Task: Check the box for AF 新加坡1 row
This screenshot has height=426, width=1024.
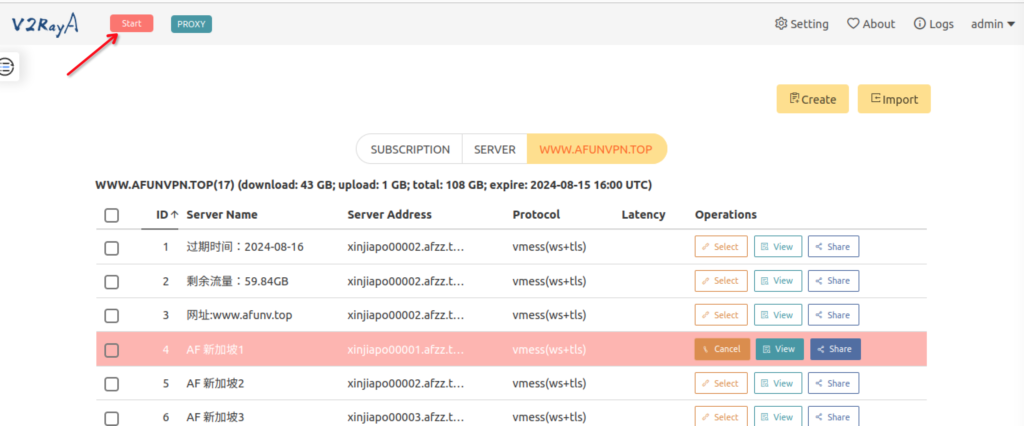Action: 111,350
